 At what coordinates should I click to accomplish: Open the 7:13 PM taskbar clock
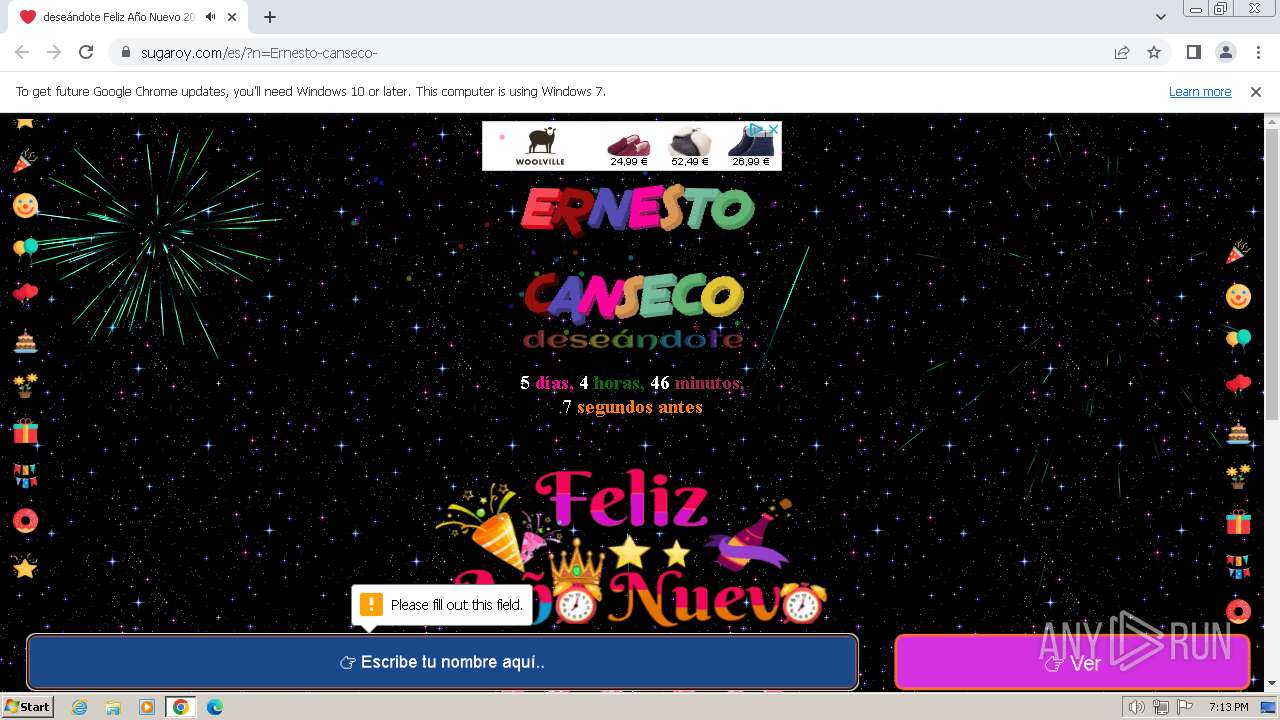(x=1228, y=707)
